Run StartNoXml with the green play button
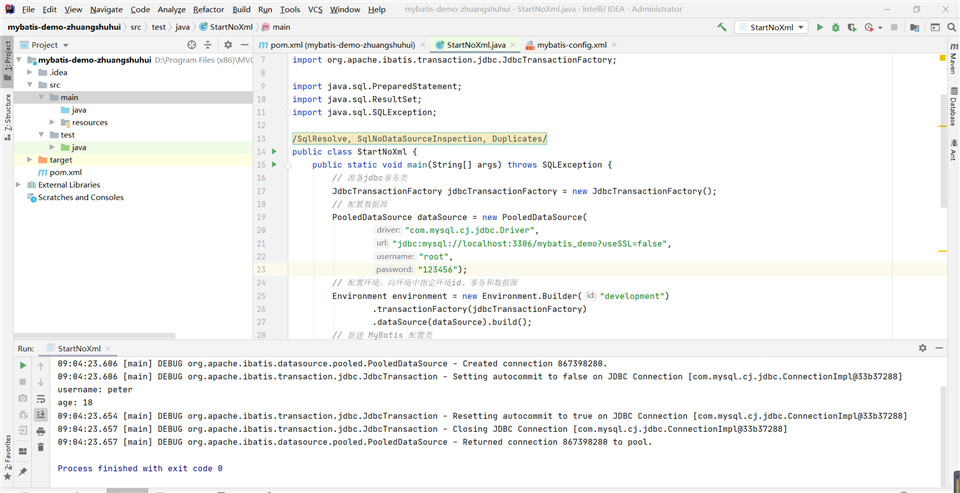Image resolution: width=960 pixels, height=493 pixels. tap(820, 28)
